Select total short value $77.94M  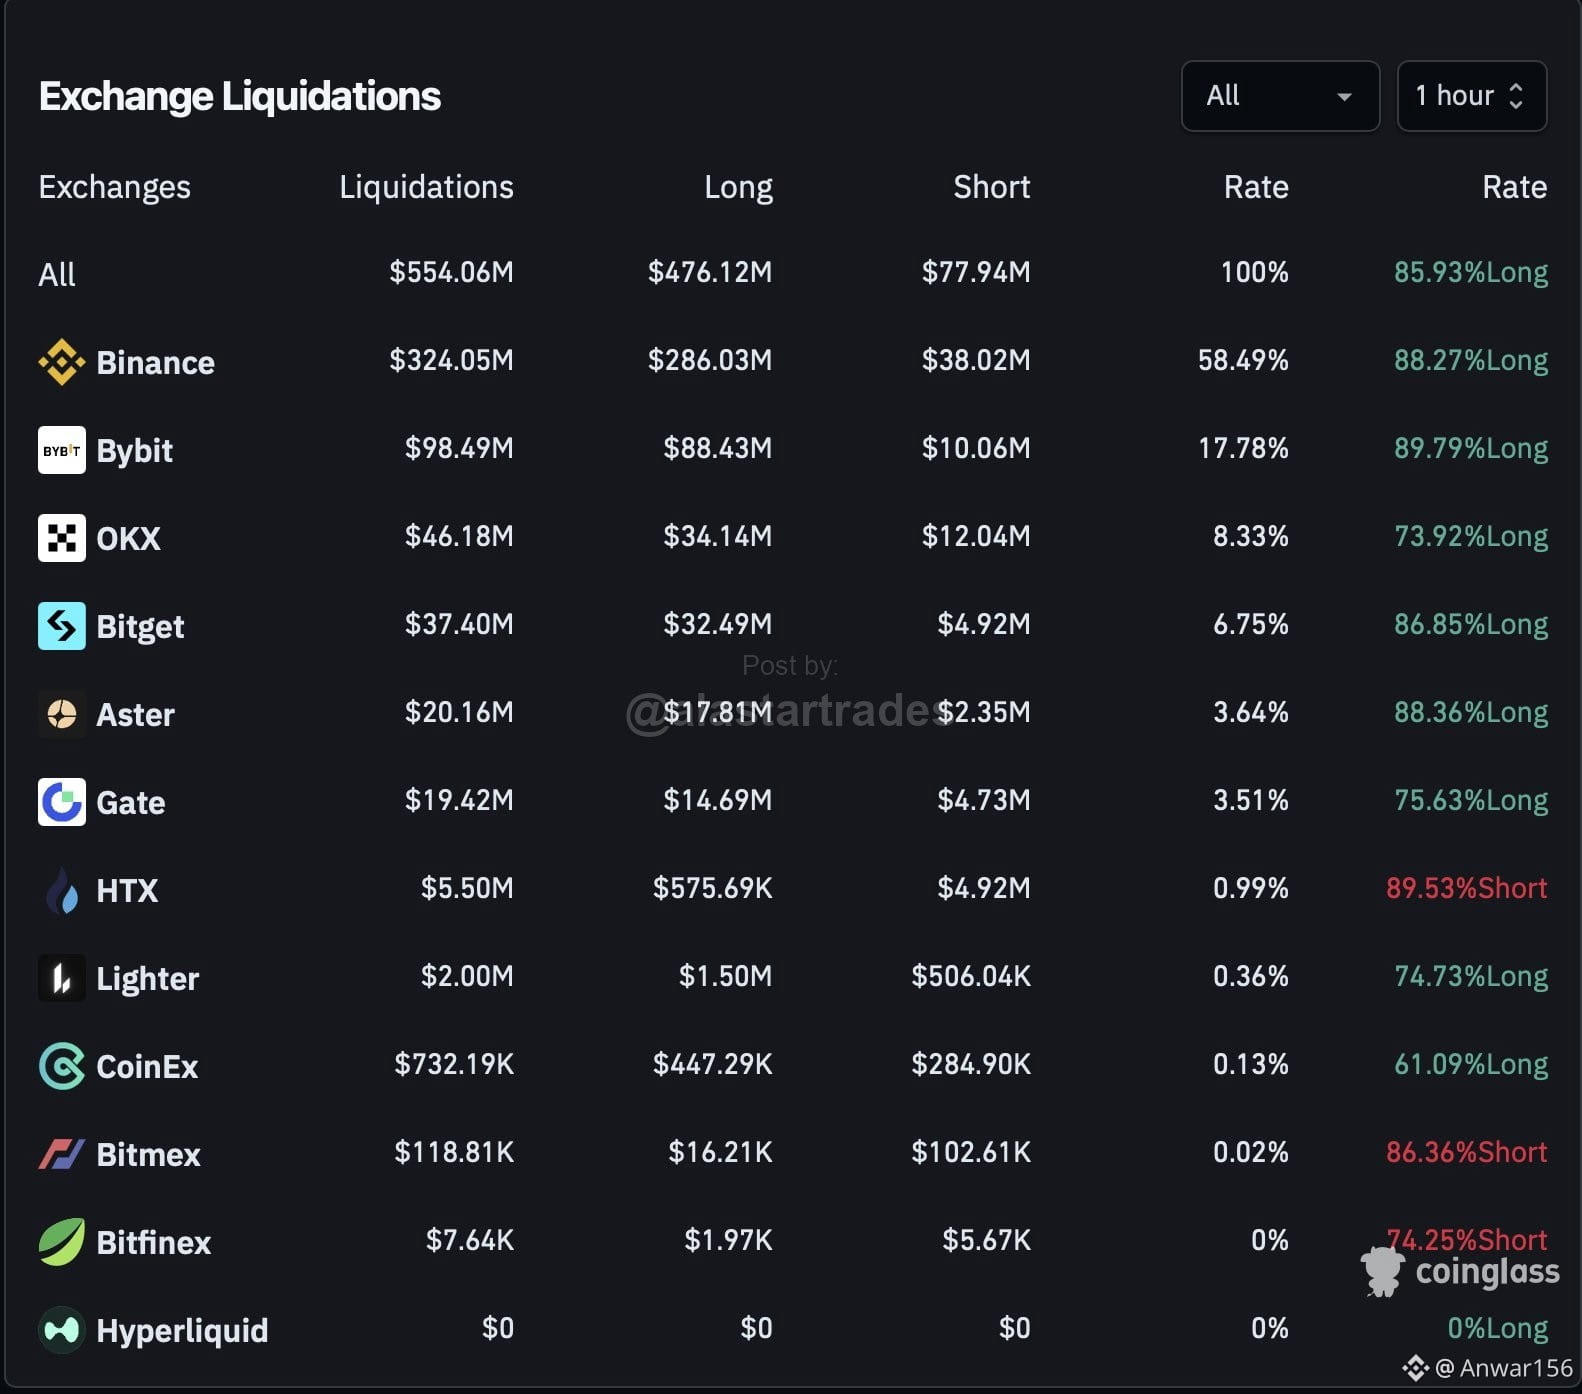pyautogui.click(x=976, y=272)
